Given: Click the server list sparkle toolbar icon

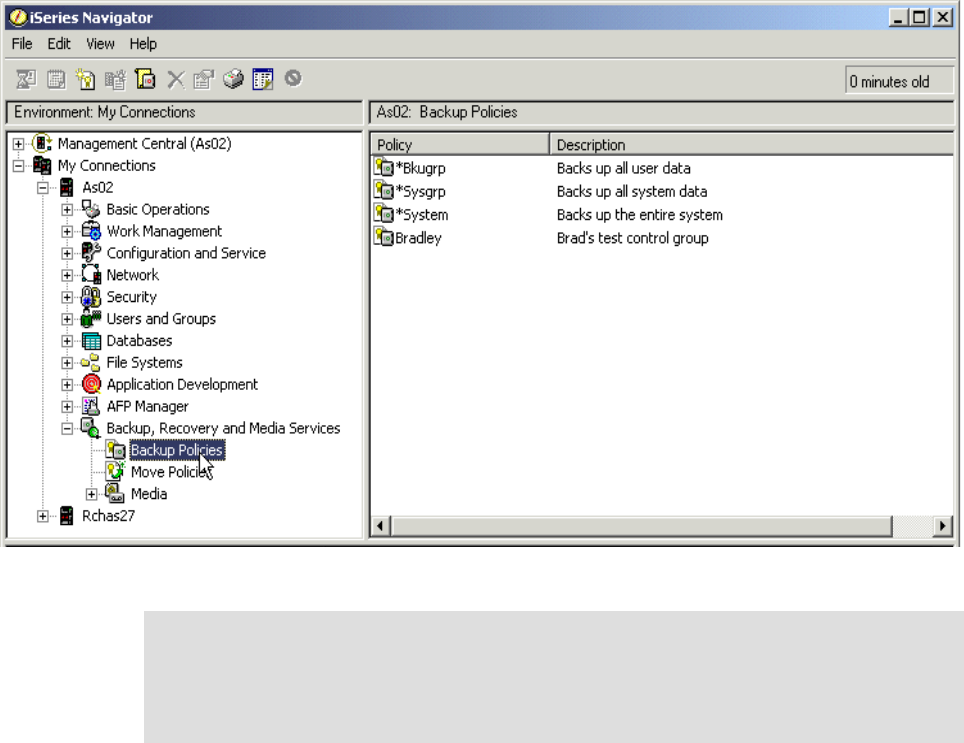Looking at the screenshot, I should (115, 79).
